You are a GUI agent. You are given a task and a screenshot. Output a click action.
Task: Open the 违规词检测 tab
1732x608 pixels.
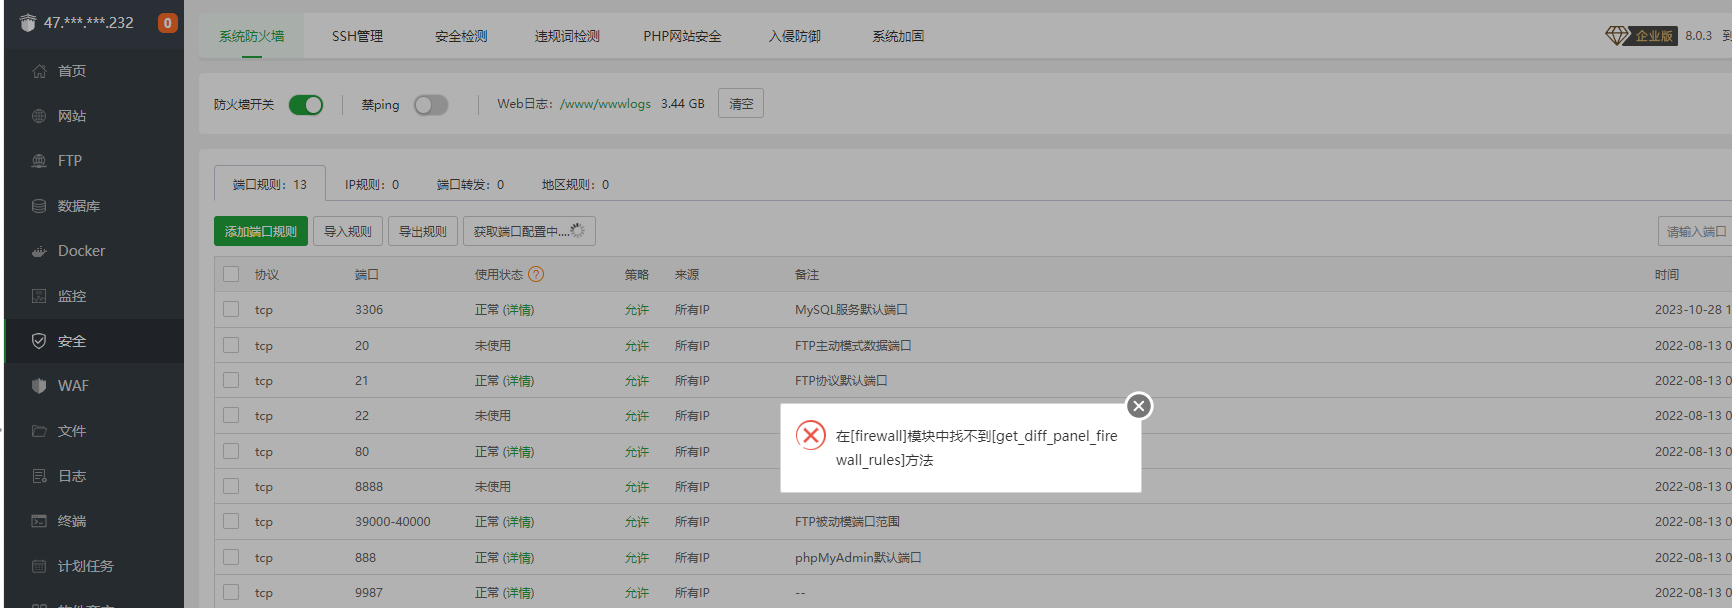[567, 36]
